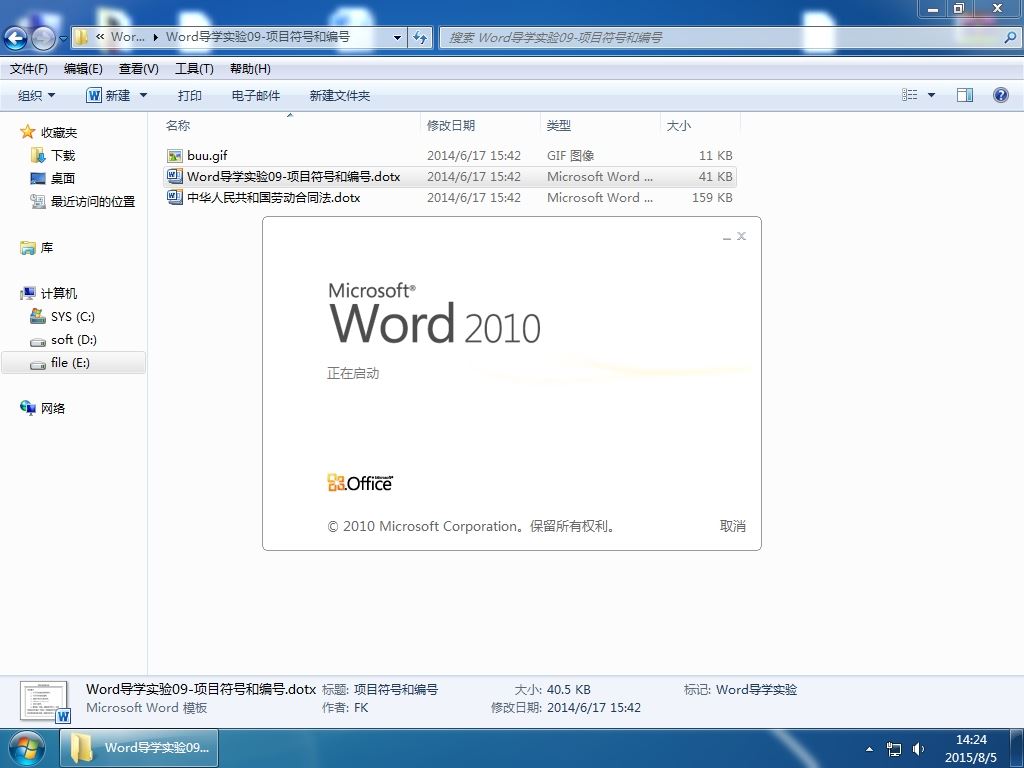
Task: Select Word导学实验09-项目符号和编号.dotx file name
Action: tap(293, 176)
